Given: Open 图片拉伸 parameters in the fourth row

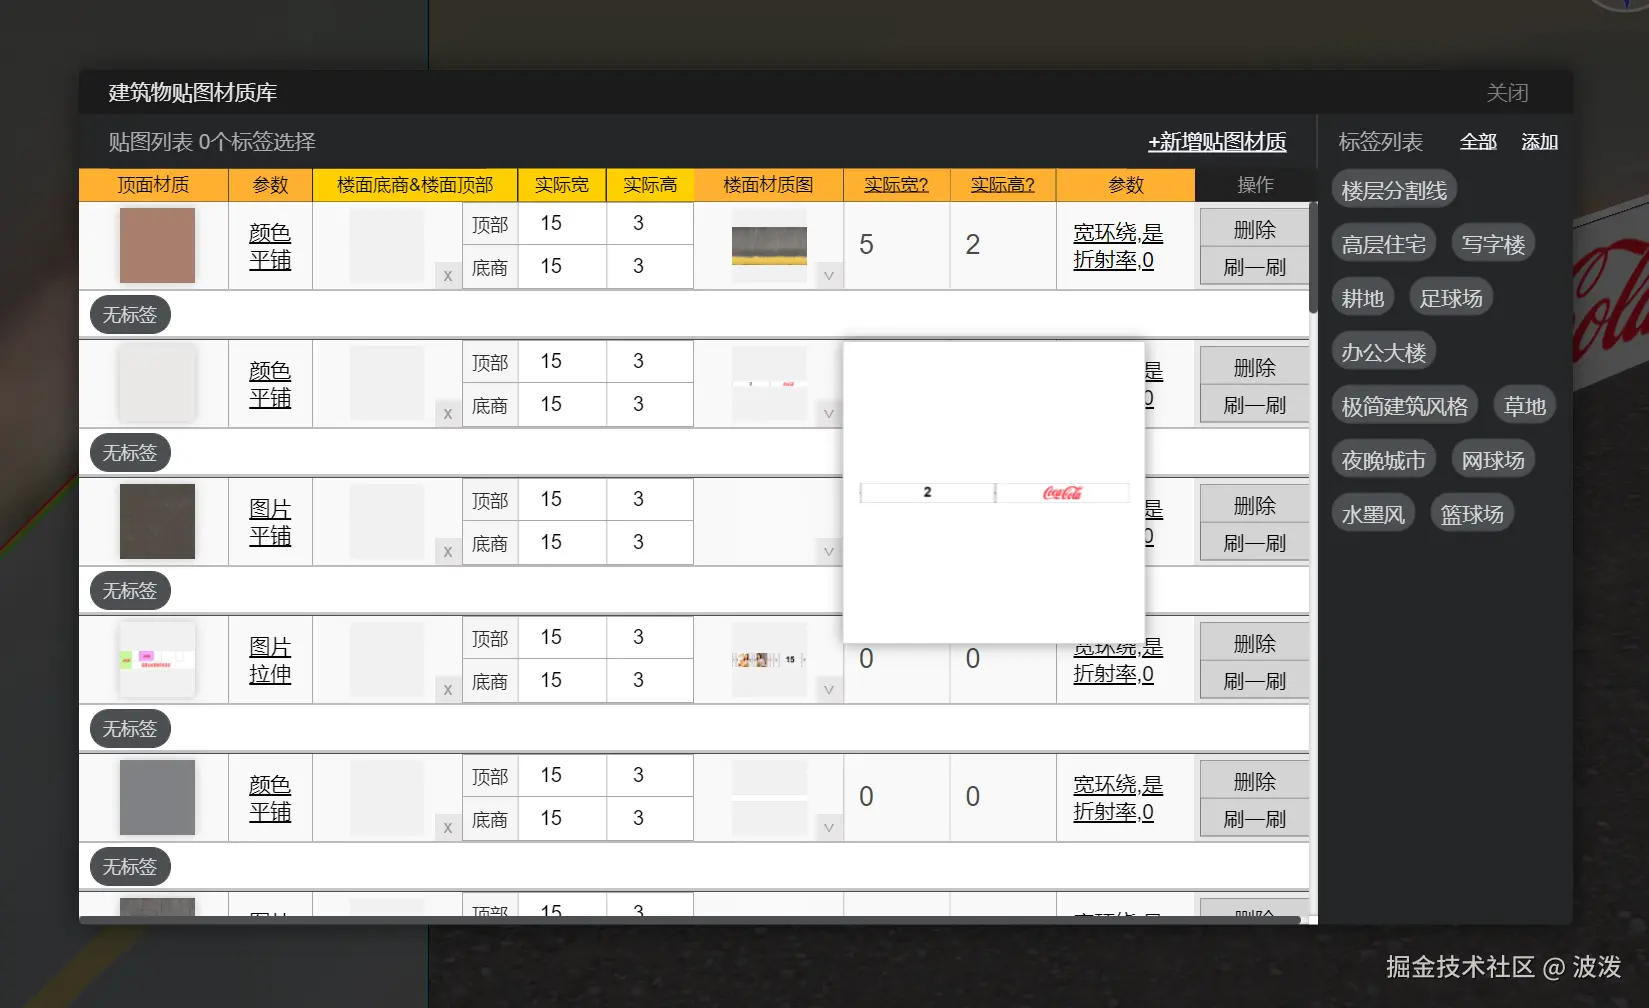Looking at the screenshot, I should click(270, 660).
